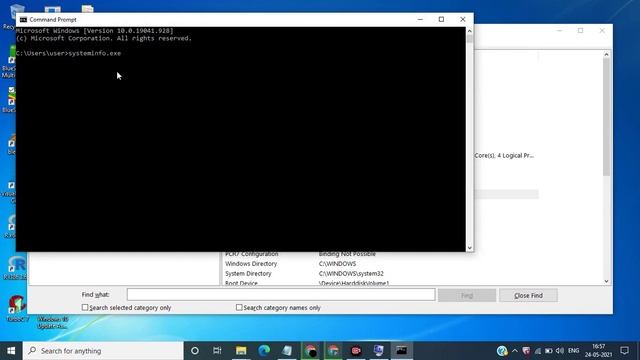Open the Windows Start menu
The height and width of the screenshot is (360, 640).
(11, 351)
